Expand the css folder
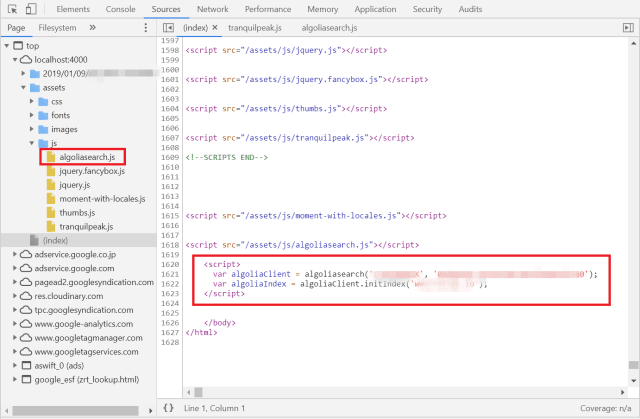This screenshot has width=640, height=419. pyautogui.click(x=31, y=101)
